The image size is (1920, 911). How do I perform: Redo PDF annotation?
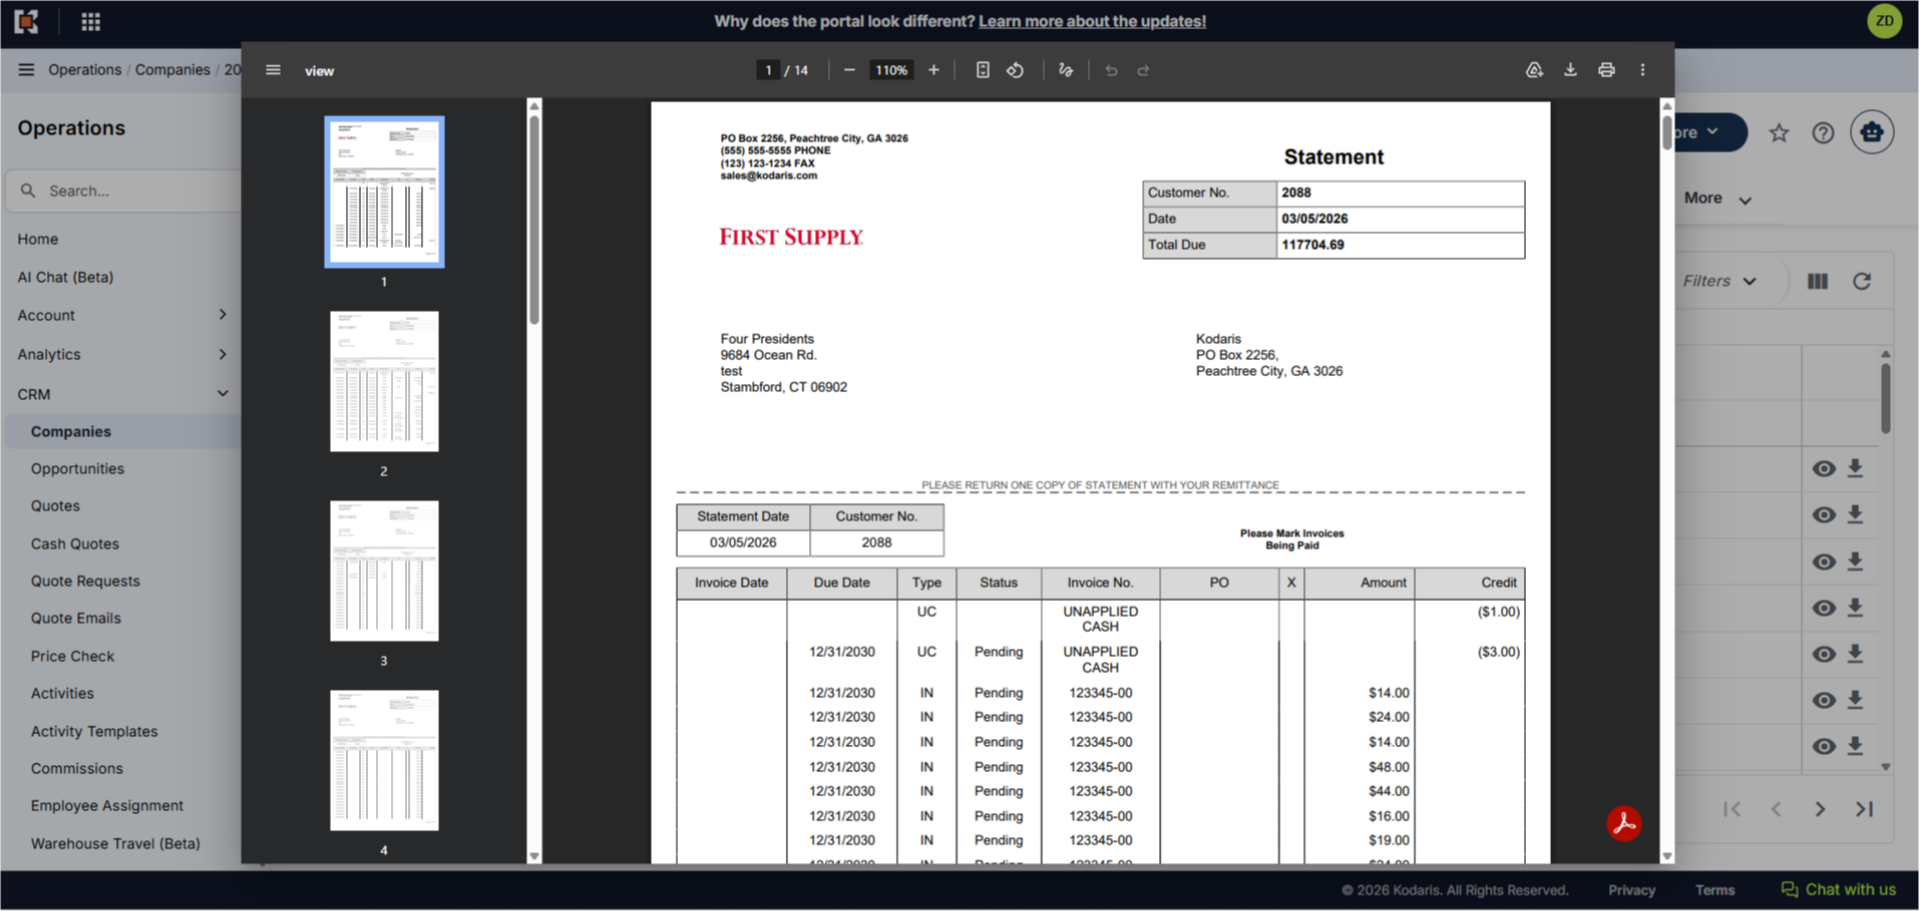(1143, 70)
